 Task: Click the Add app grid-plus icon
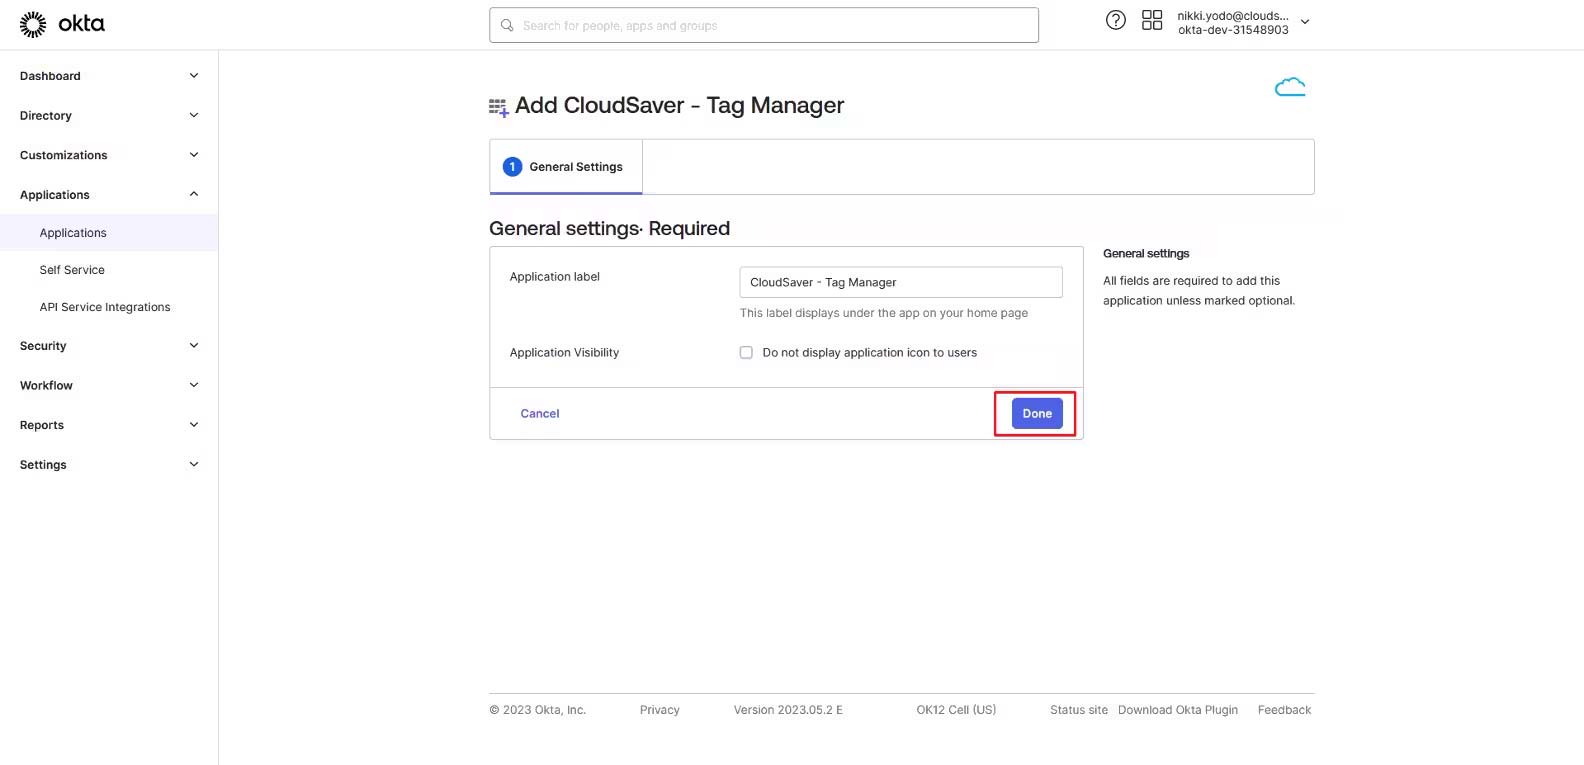(x=498, y=107)
